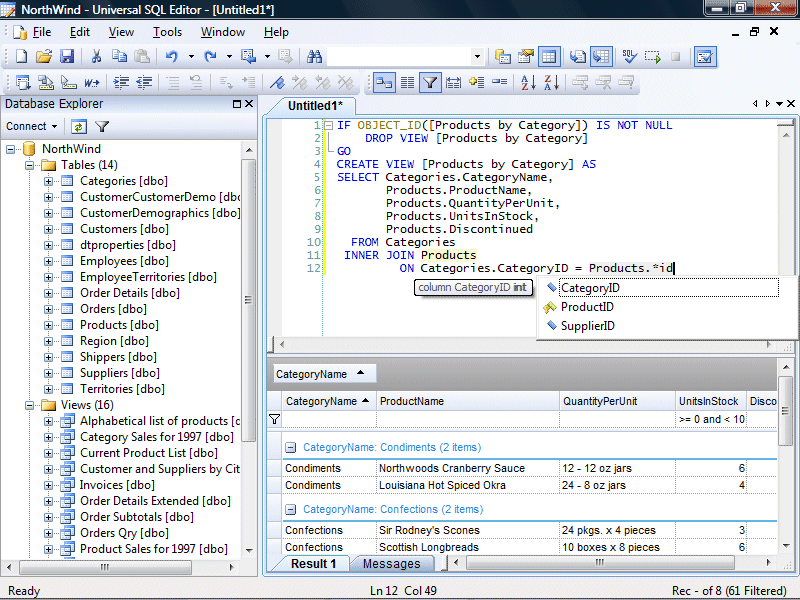The height and width of the screenshot is (600, 800).
Task: Open the File menu
Action: coord(42,32)
